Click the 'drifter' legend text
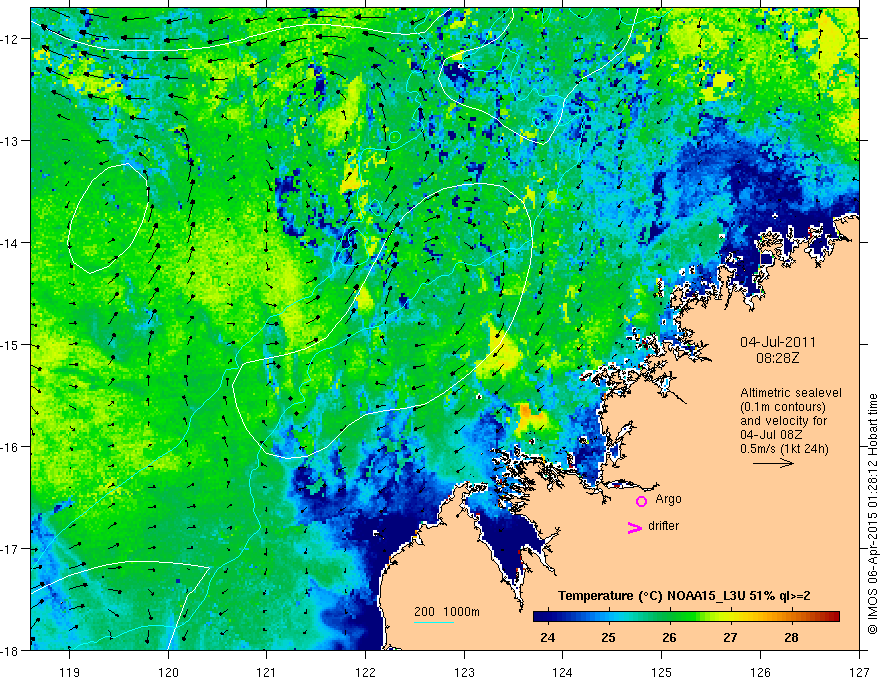The image size is (880, 680). (663, 526)
